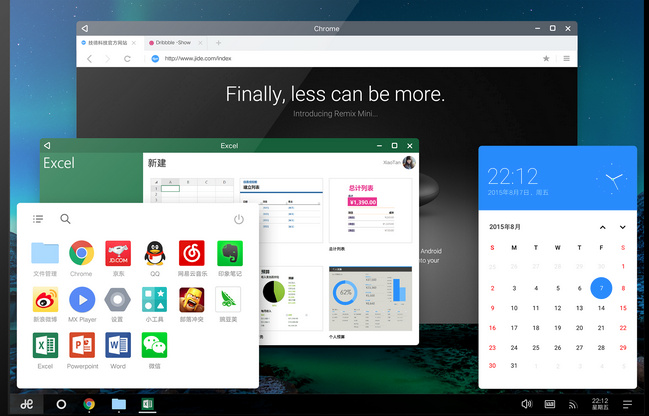
Task: Open the Chrome hamburger menu
Action: (x=566, y=59)
